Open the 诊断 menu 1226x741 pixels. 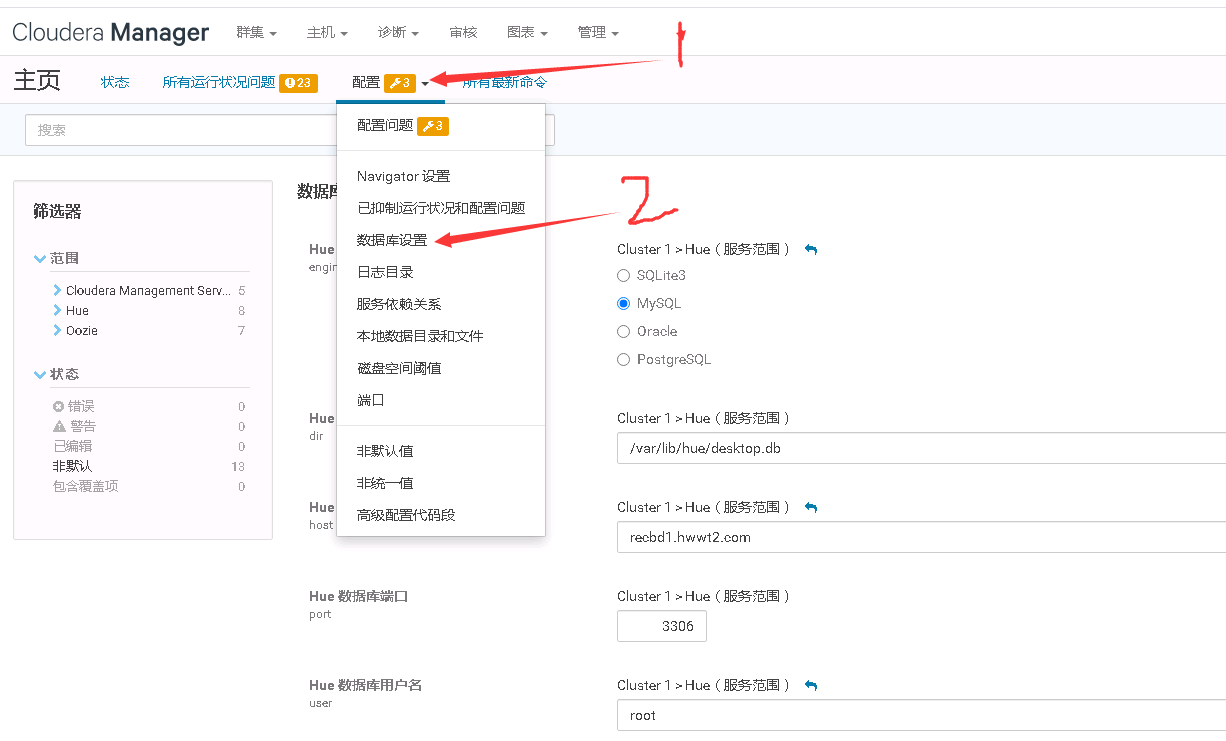click(x=398, y=33)
